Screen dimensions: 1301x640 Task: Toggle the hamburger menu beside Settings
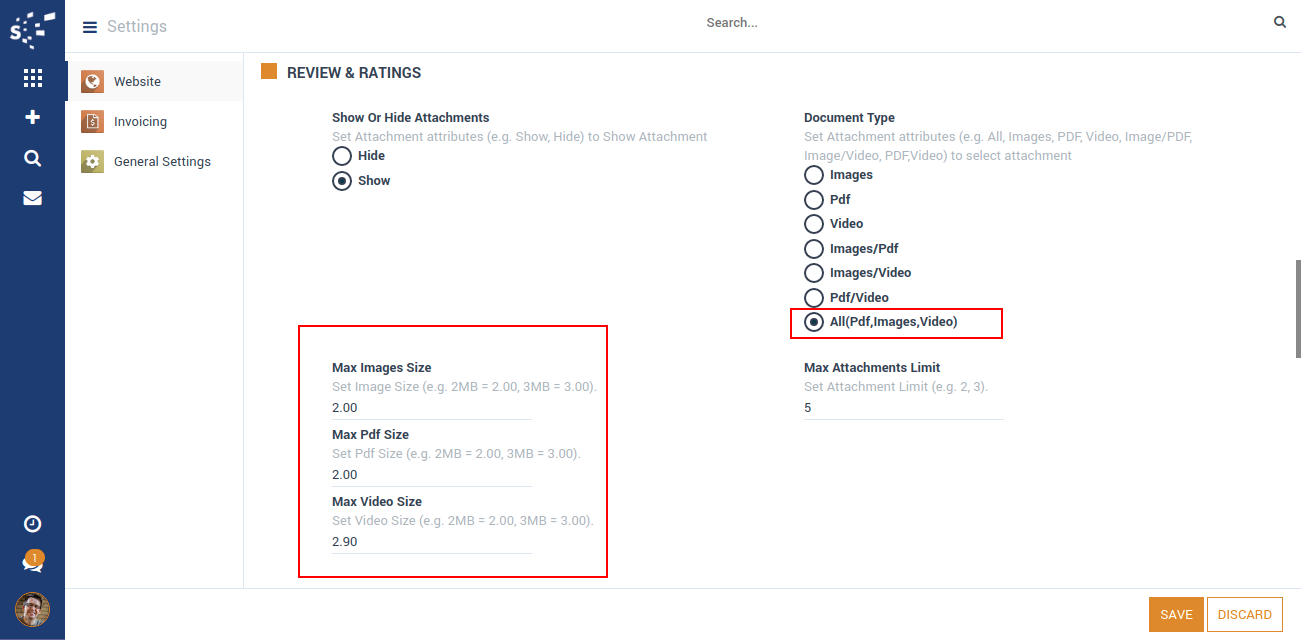point(90,27)
